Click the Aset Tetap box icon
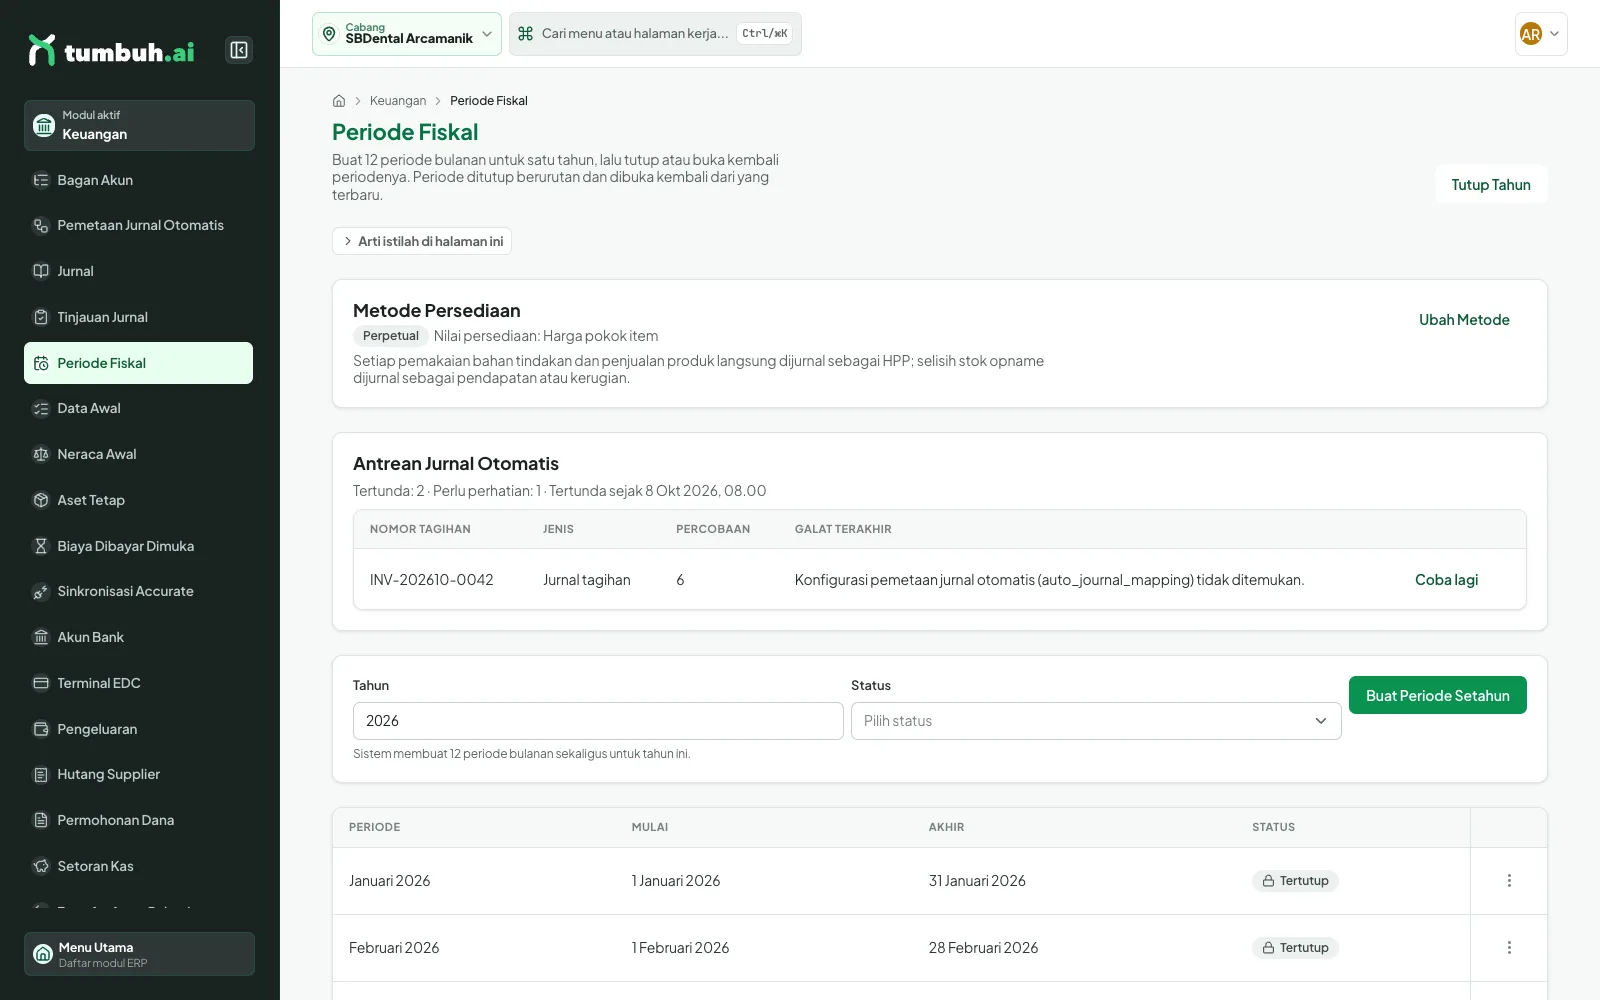 tap(41, 500)
